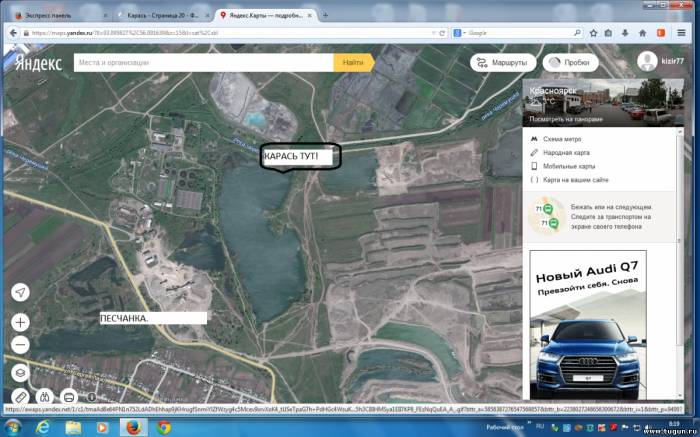
Task: Focus the Места и организации search field
Action: (x=204, y=62)
